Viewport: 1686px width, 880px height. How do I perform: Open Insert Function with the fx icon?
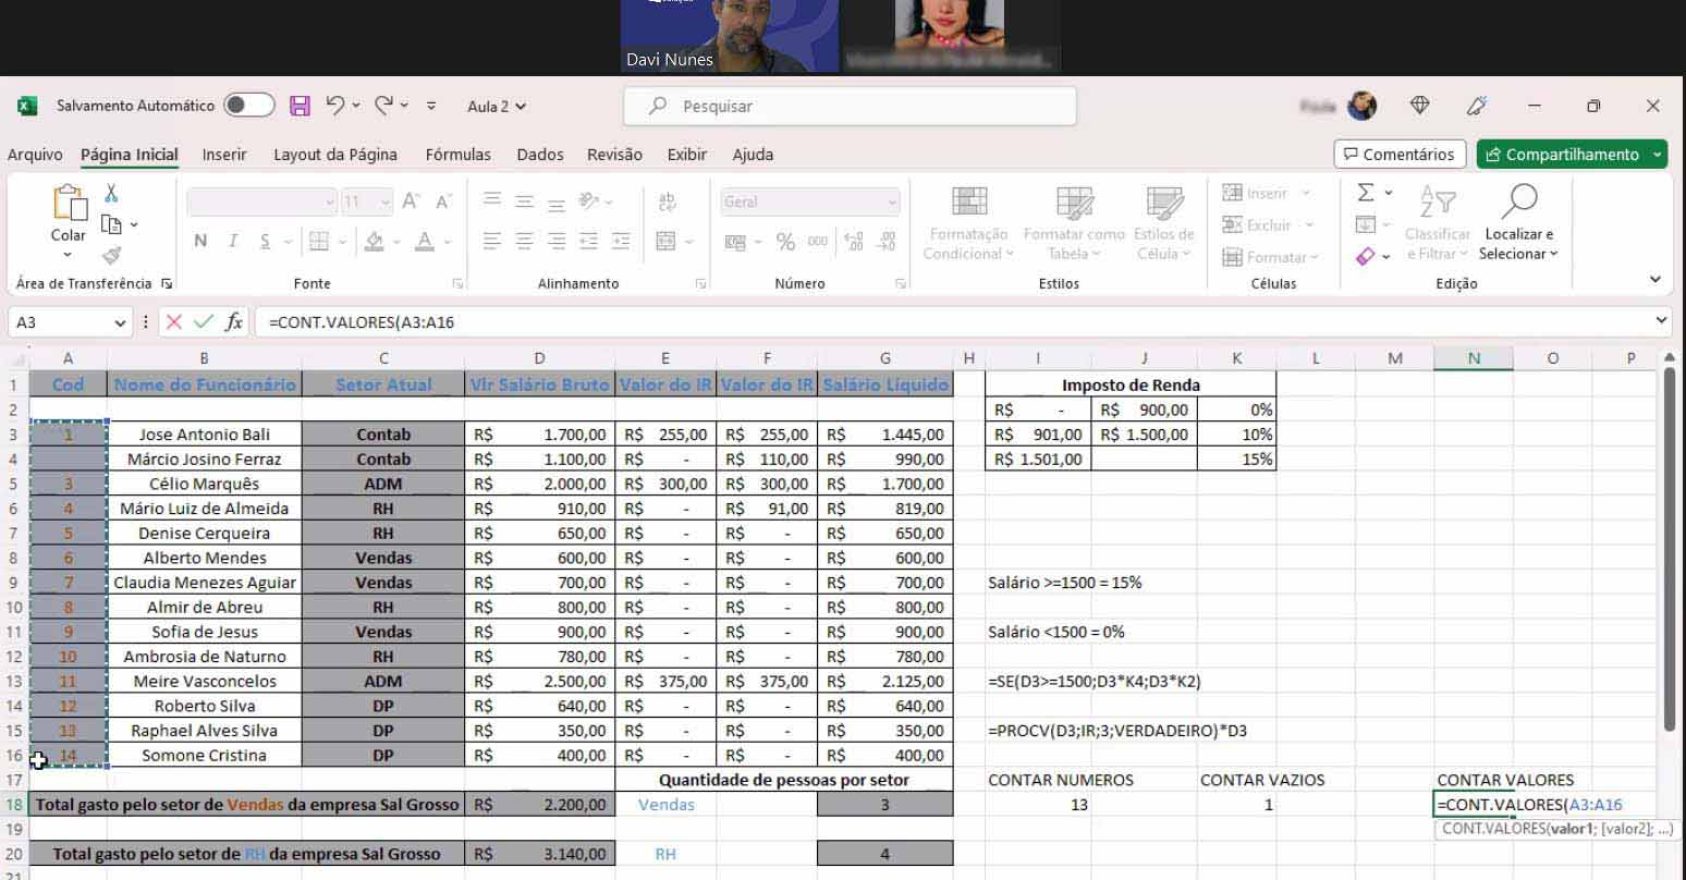[233, 322]
